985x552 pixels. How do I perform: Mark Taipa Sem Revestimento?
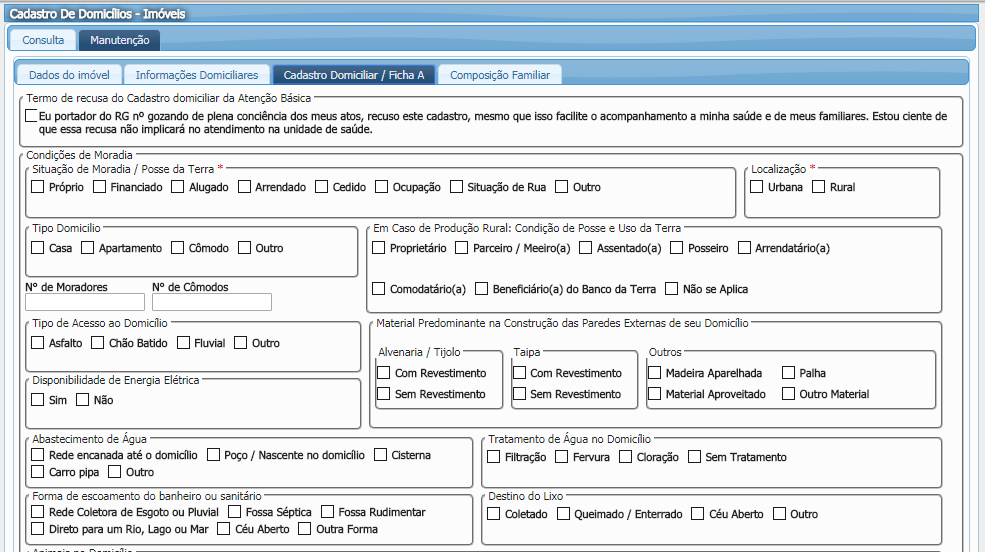pos(519,393)
